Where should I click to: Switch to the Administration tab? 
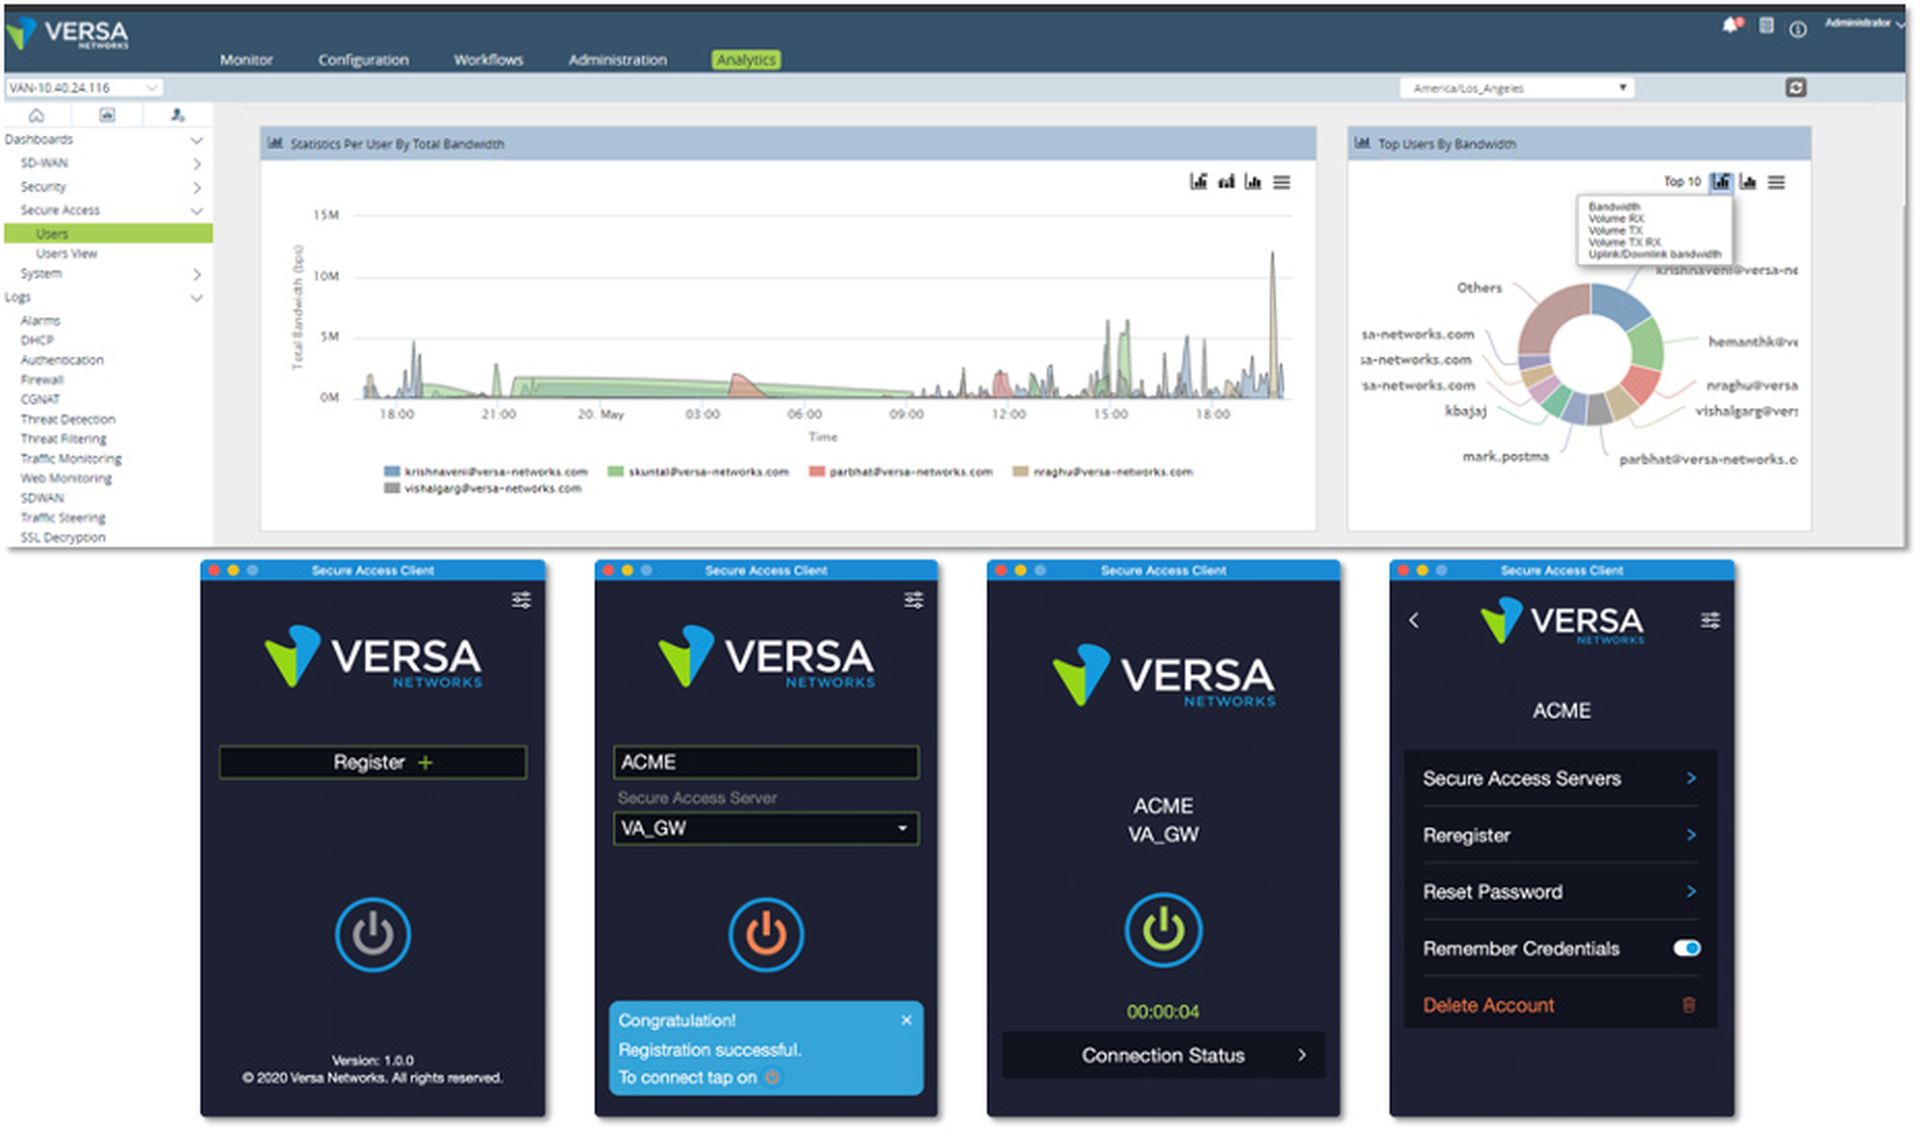[617, 60]
